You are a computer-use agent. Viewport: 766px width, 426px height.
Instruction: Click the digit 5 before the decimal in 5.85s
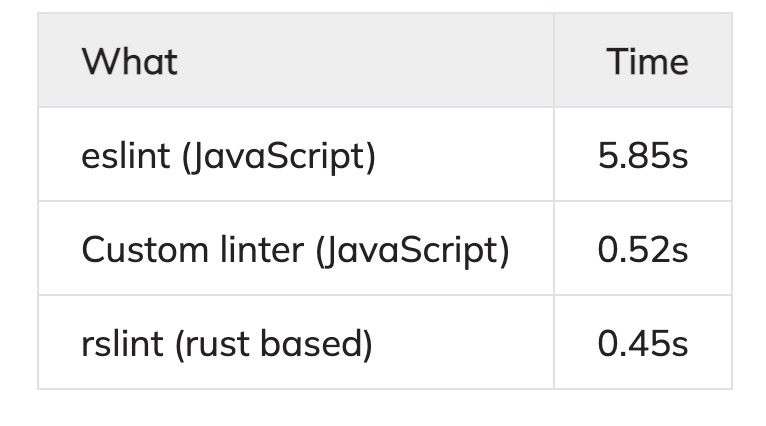click(x=607, y=157)
